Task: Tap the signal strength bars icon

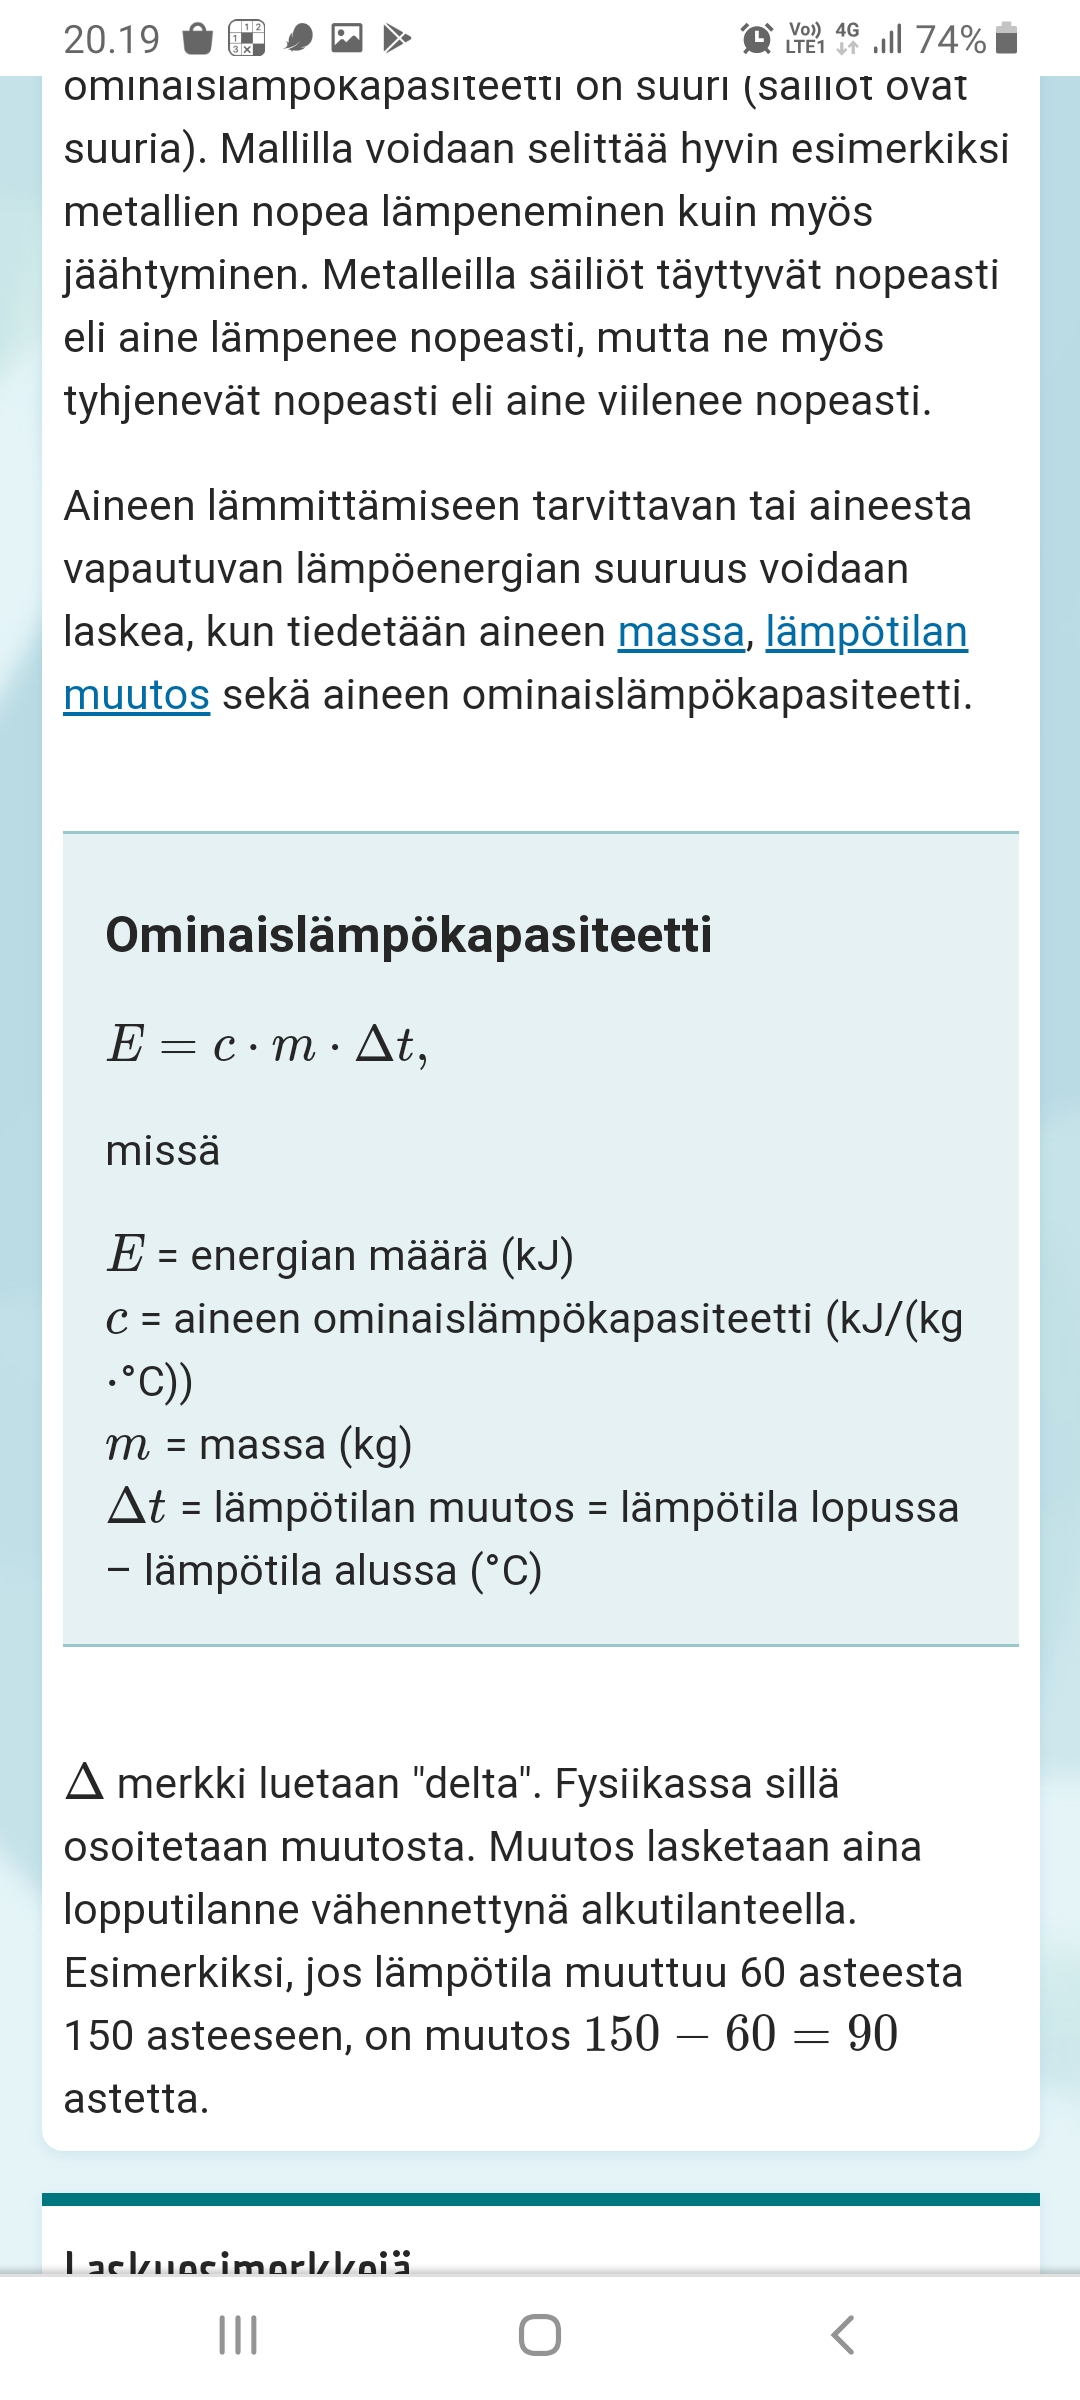Action: pyautogui.click(x=887, y=39)
